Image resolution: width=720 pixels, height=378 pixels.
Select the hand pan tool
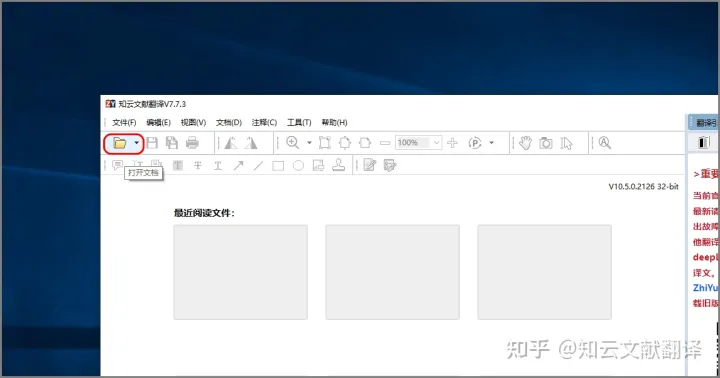click(x=525, y=143)
